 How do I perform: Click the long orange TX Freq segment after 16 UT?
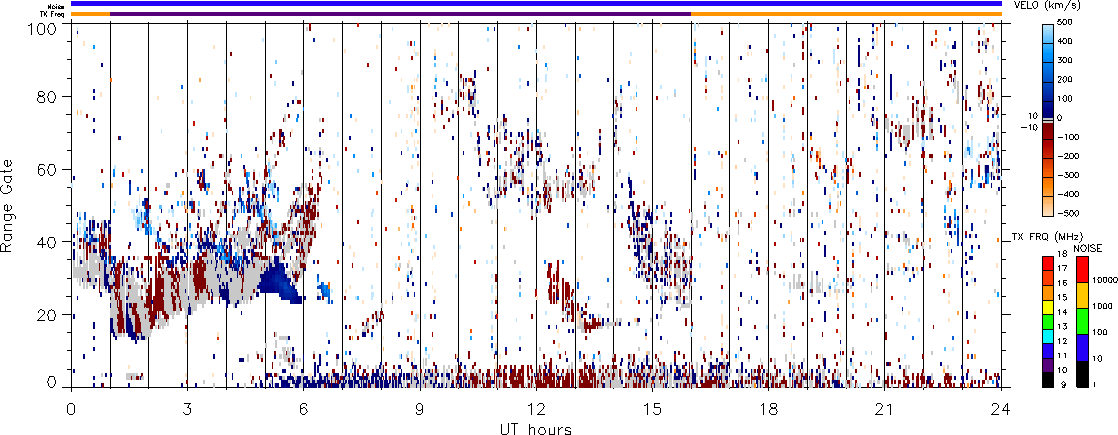(x=846, y=14)
